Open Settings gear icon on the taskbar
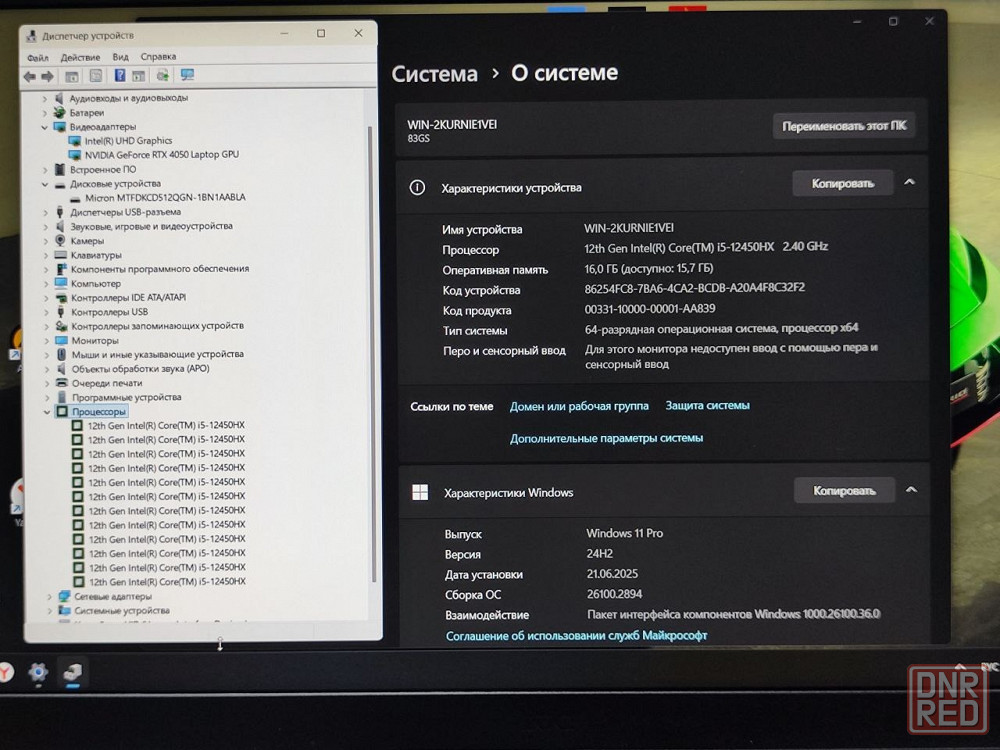1000x750 pixels. pyautogui.click(x=38, y=672)
